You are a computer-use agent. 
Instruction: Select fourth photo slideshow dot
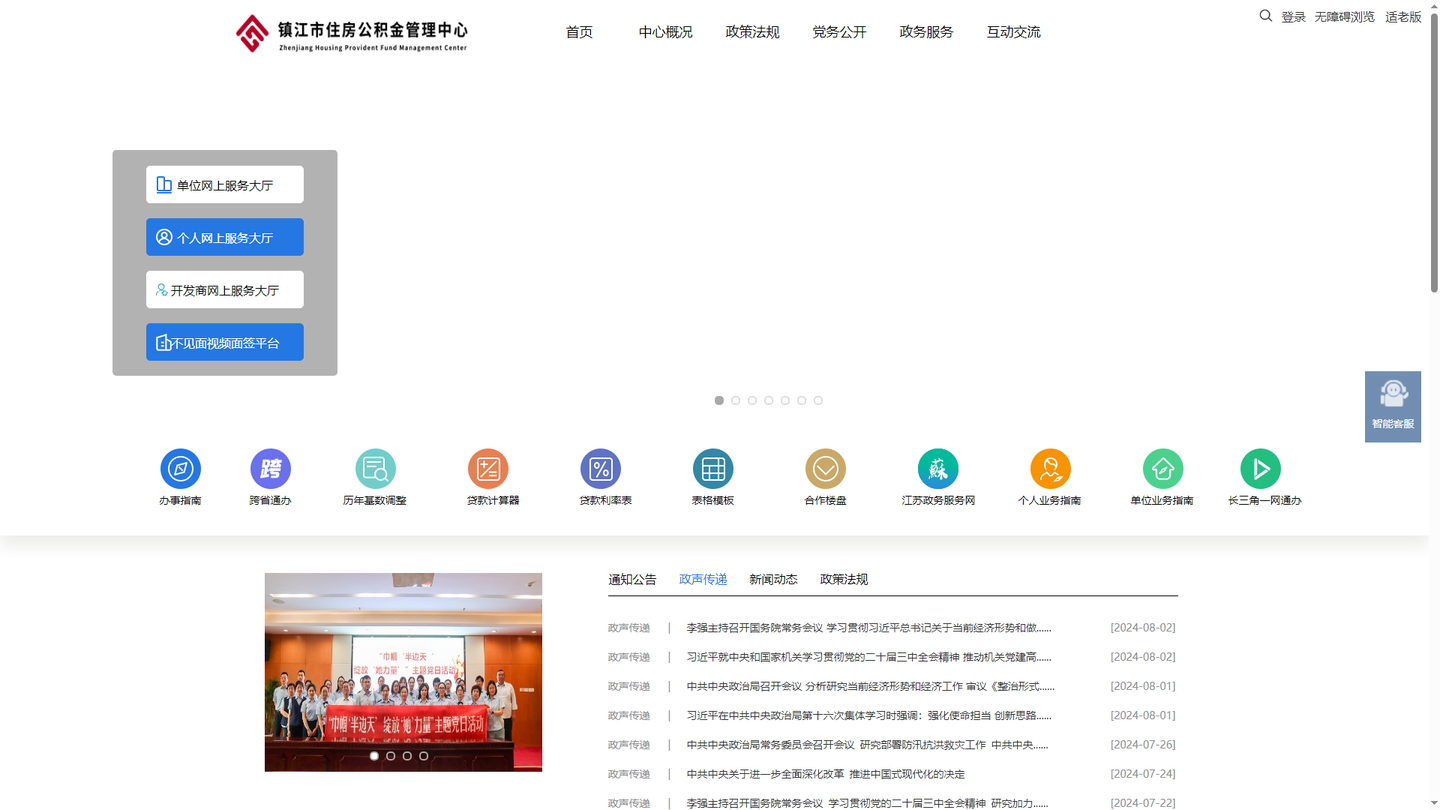point(423,756)
